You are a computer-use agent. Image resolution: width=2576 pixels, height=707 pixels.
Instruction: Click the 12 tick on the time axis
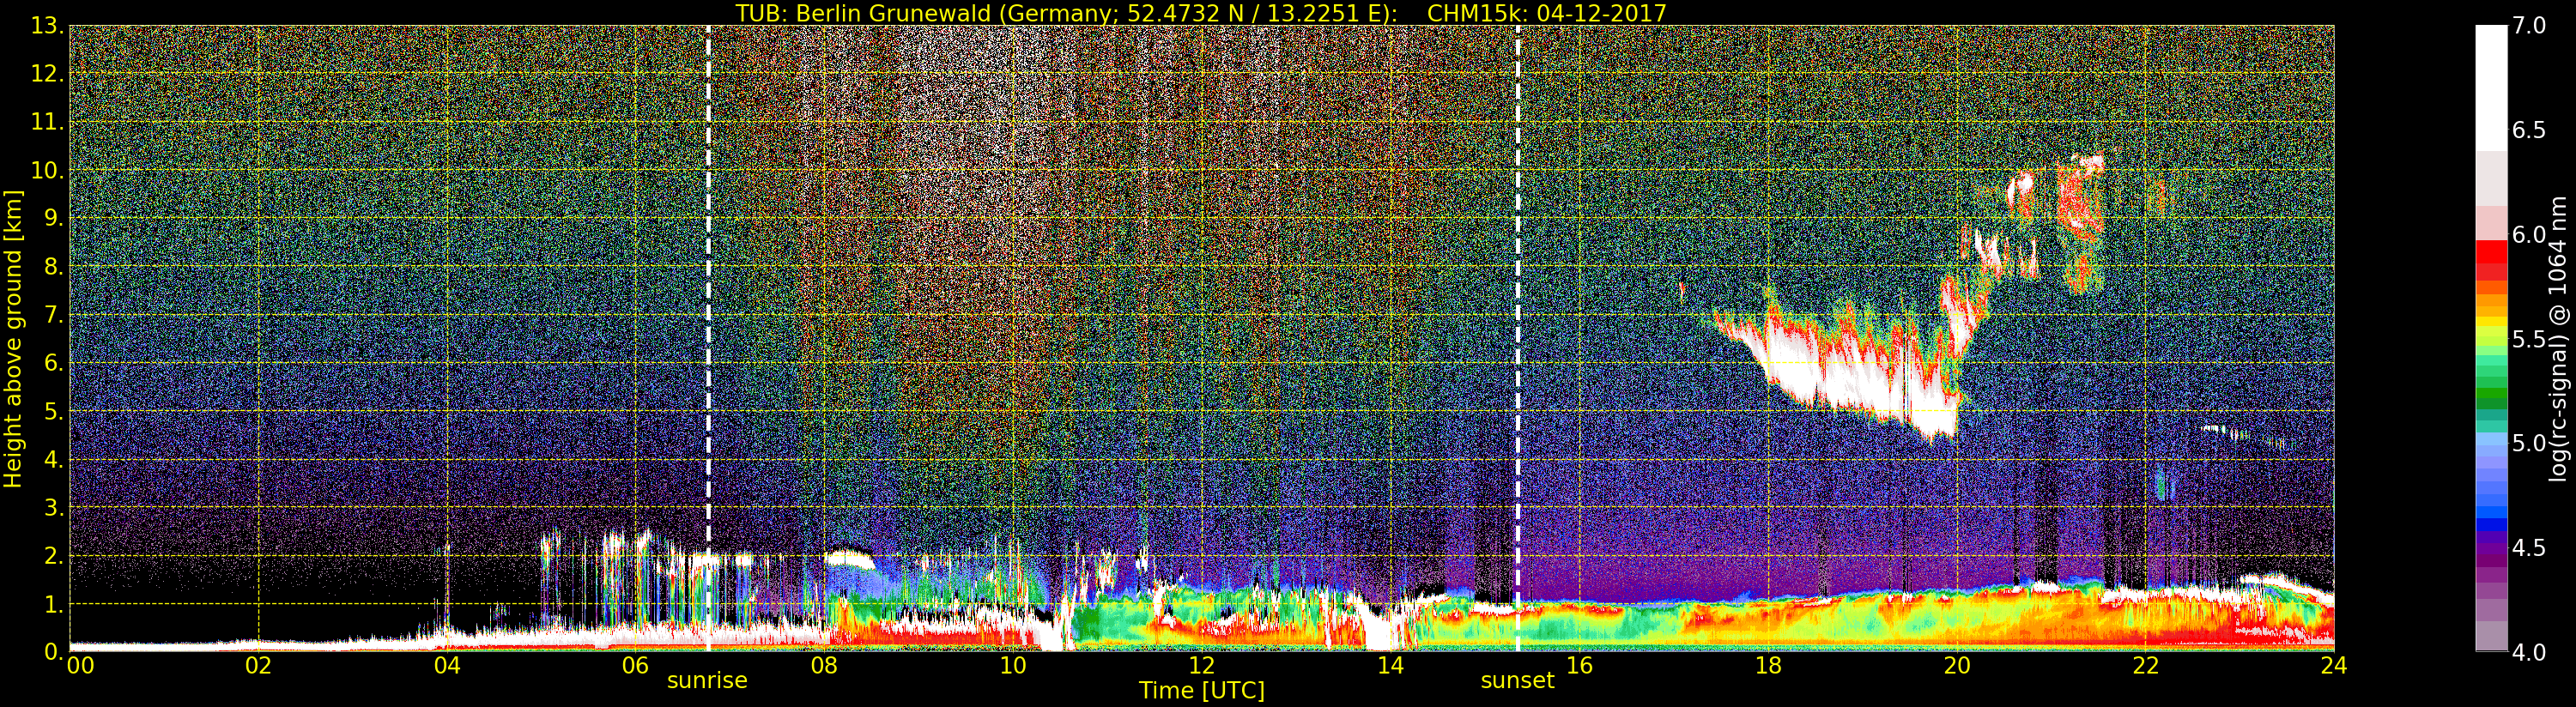coord(1201,666)
